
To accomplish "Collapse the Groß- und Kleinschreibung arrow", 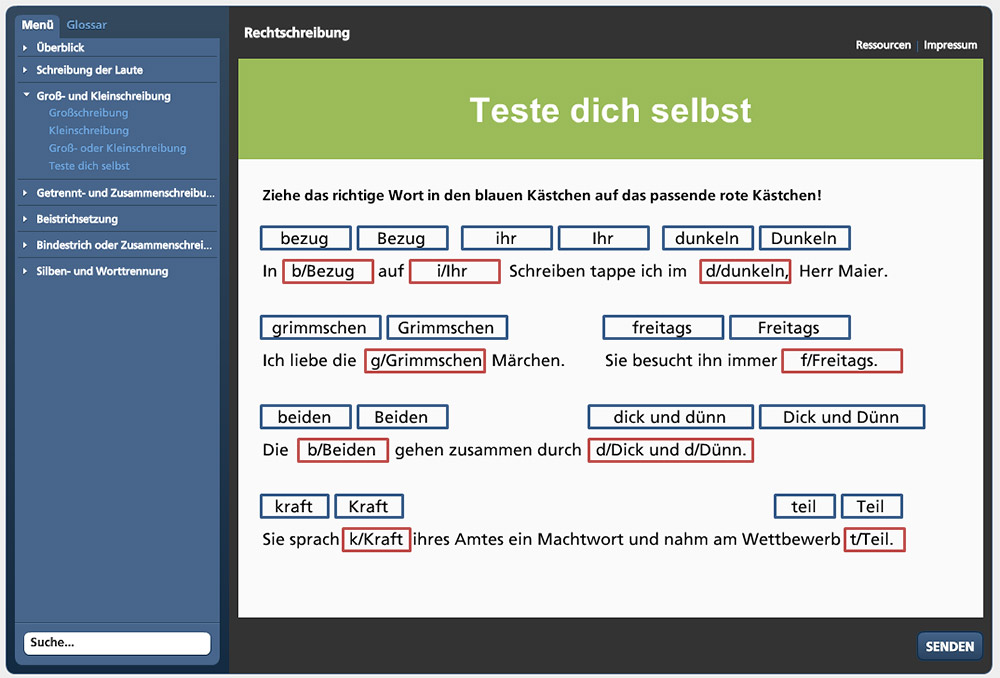I will 26,95.
